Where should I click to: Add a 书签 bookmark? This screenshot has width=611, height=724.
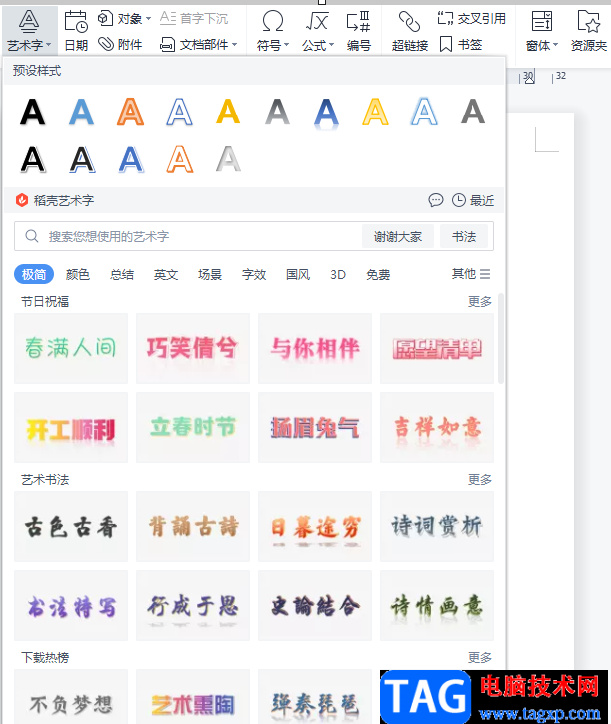click(x=461, y=44)
